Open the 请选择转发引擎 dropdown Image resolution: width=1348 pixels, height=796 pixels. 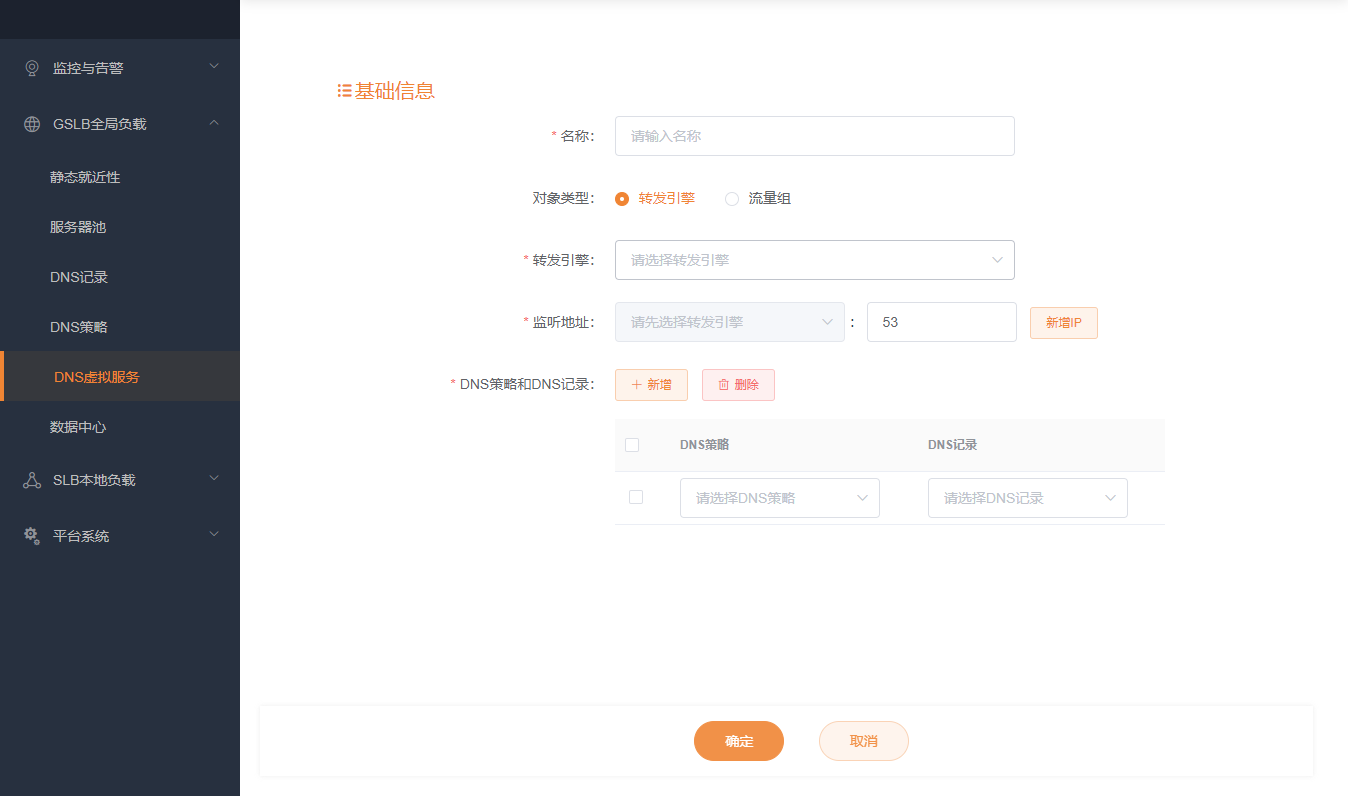[x=814, y=260]
